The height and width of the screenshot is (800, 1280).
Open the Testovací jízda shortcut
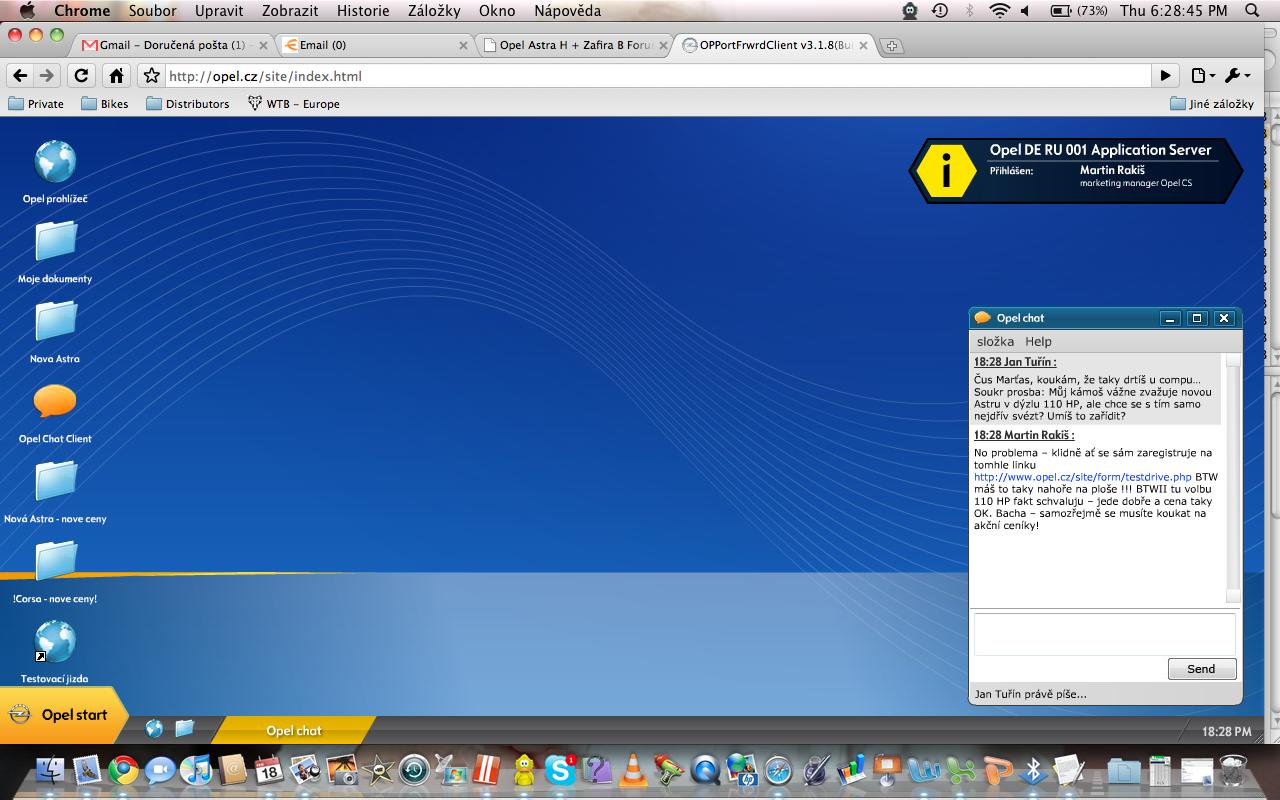pos(55,642)
